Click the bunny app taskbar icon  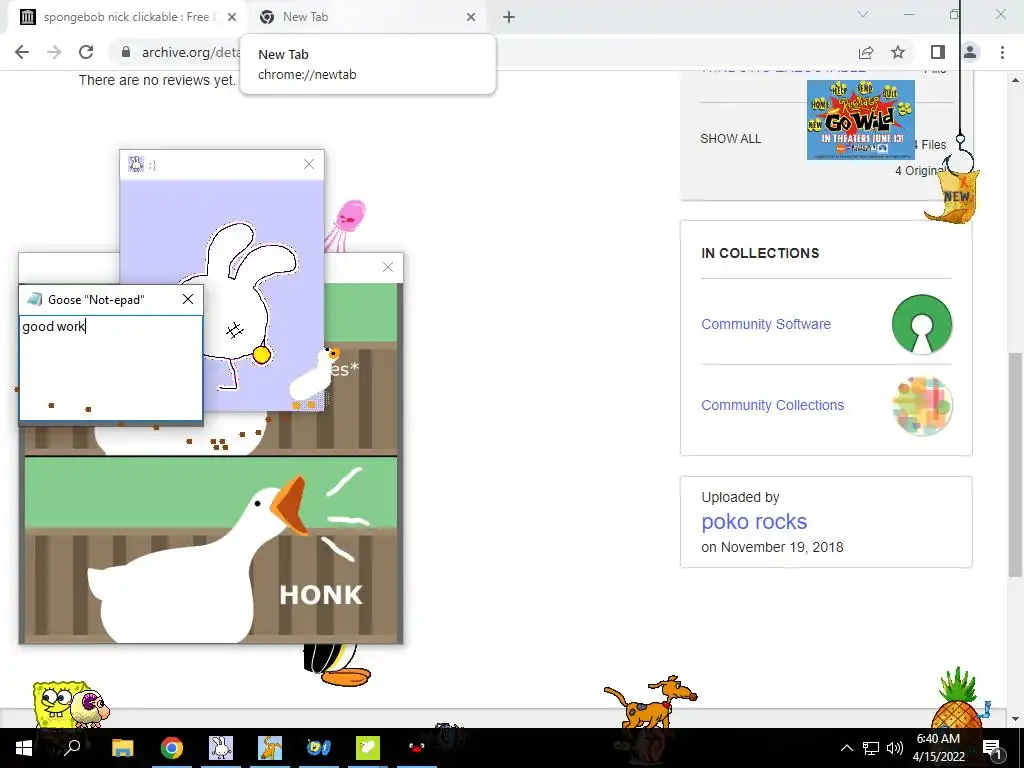(221, 748)
